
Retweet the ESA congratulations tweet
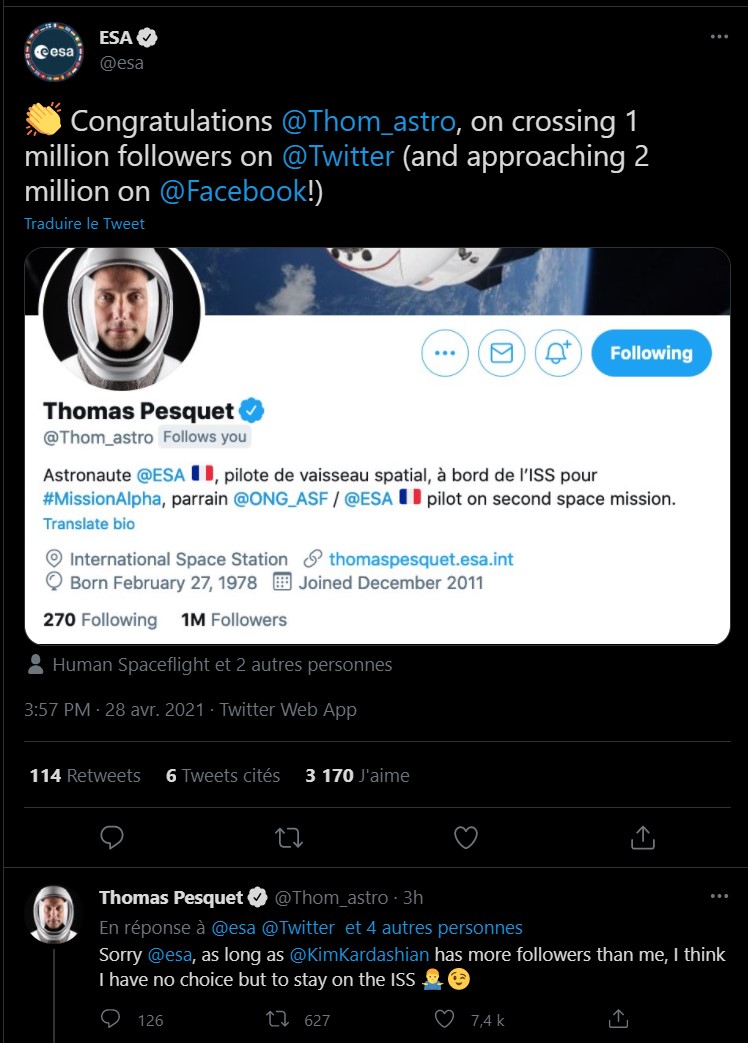click(289, 837)
